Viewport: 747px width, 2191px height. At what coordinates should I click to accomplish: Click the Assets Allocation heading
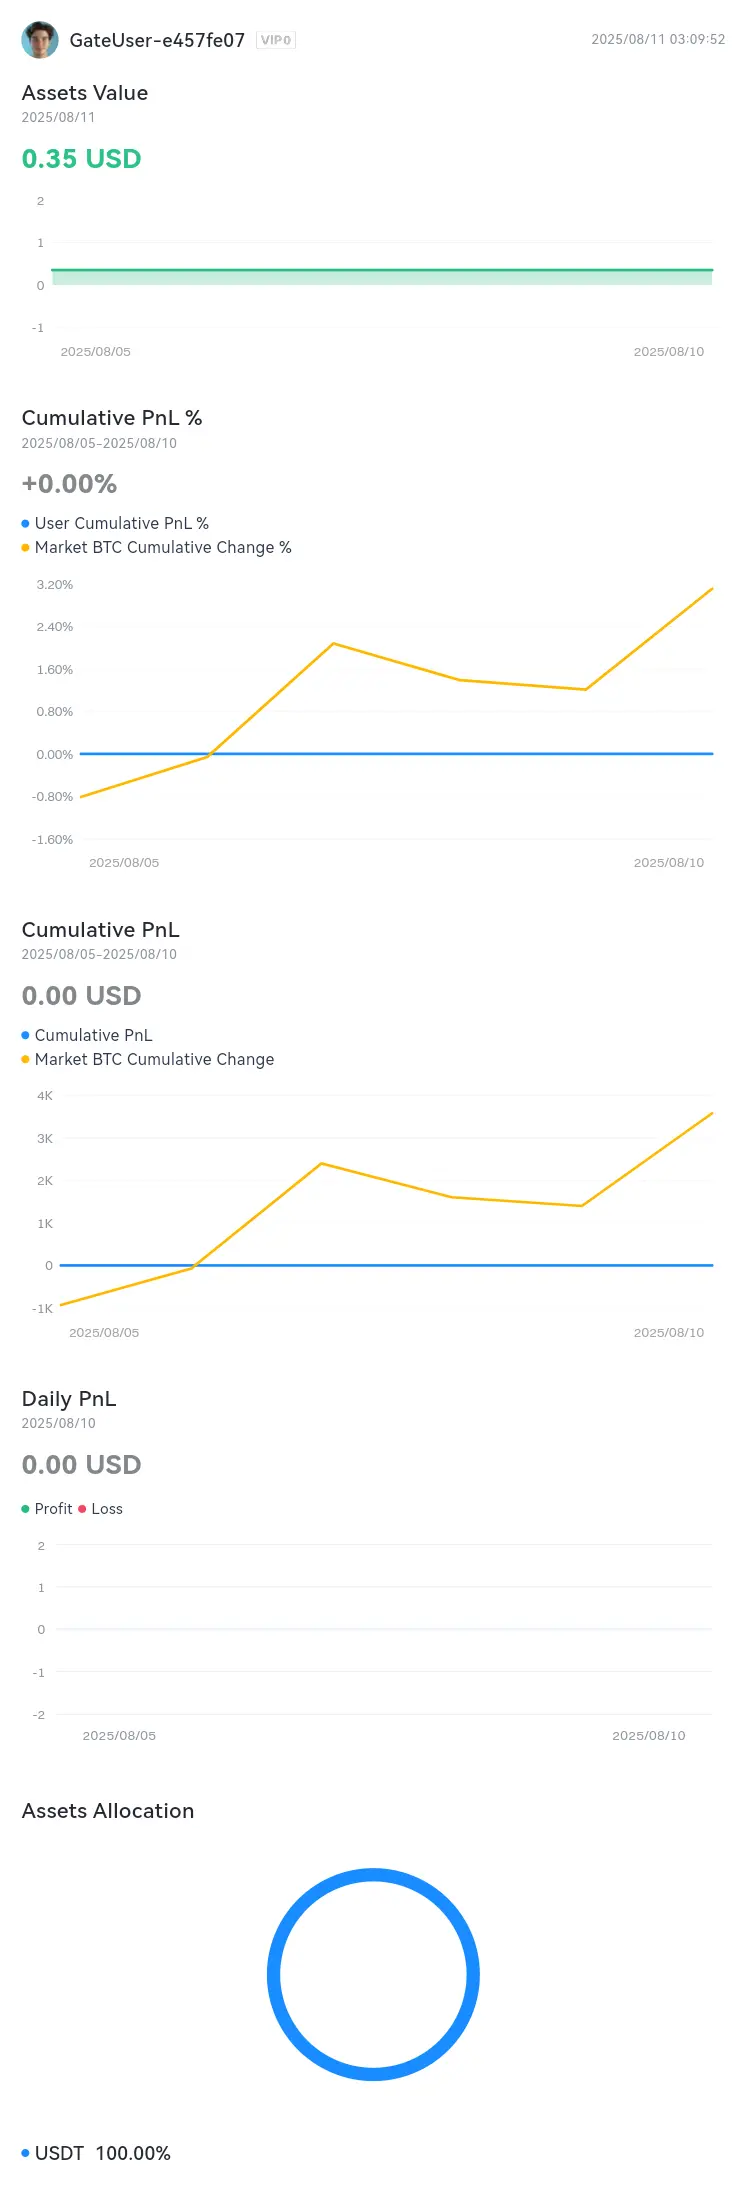pos(108,1811)
